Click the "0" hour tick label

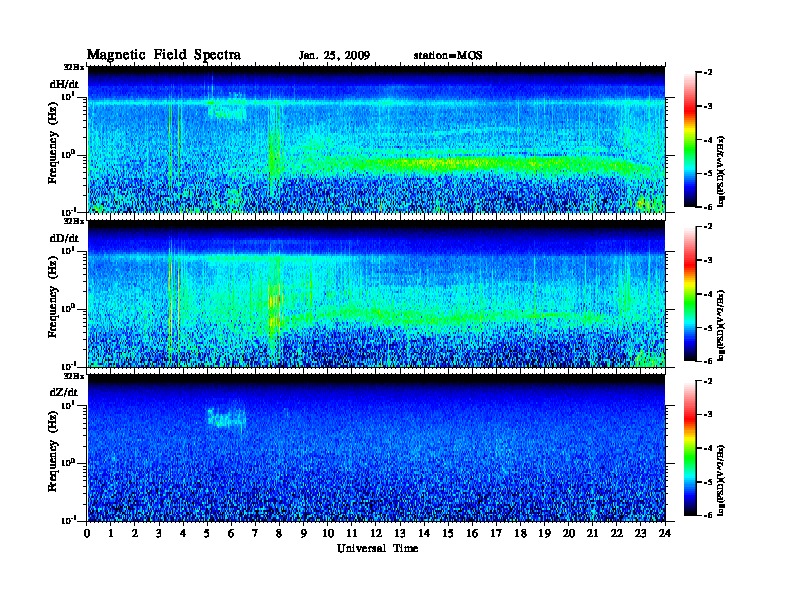coord(87,534)
